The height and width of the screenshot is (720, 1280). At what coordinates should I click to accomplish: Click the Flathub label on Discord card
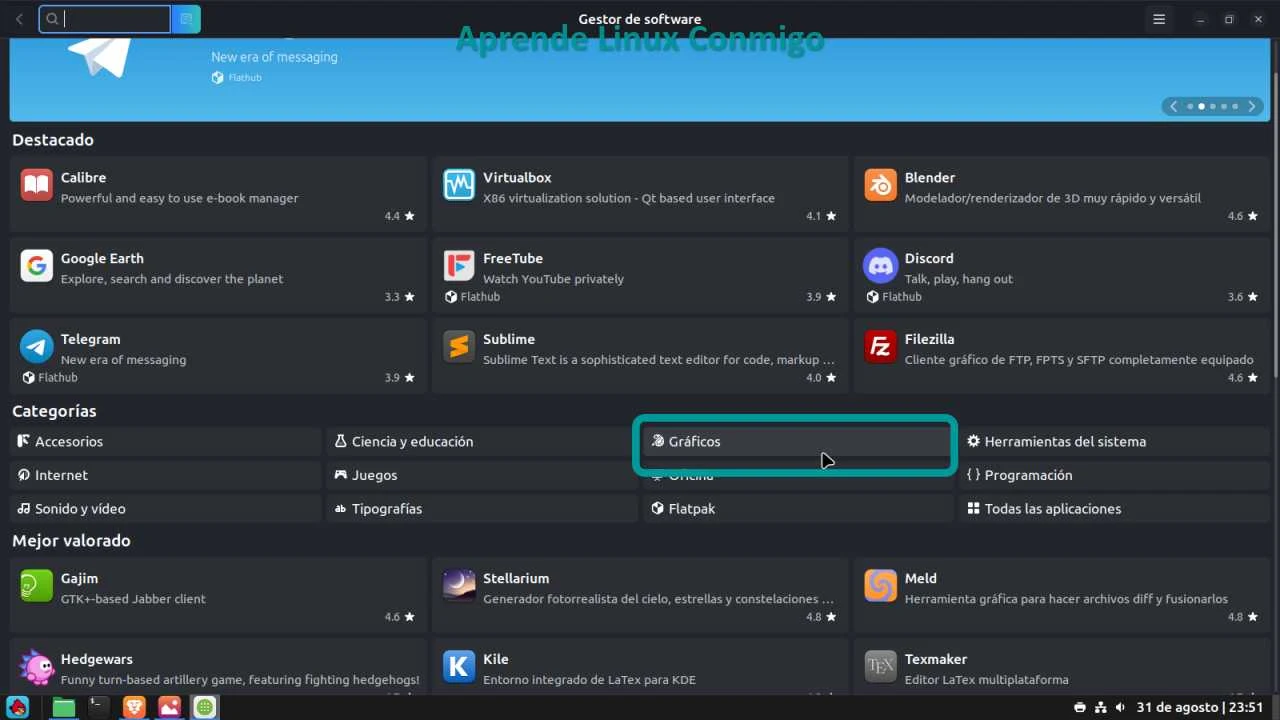click(894, 297)
